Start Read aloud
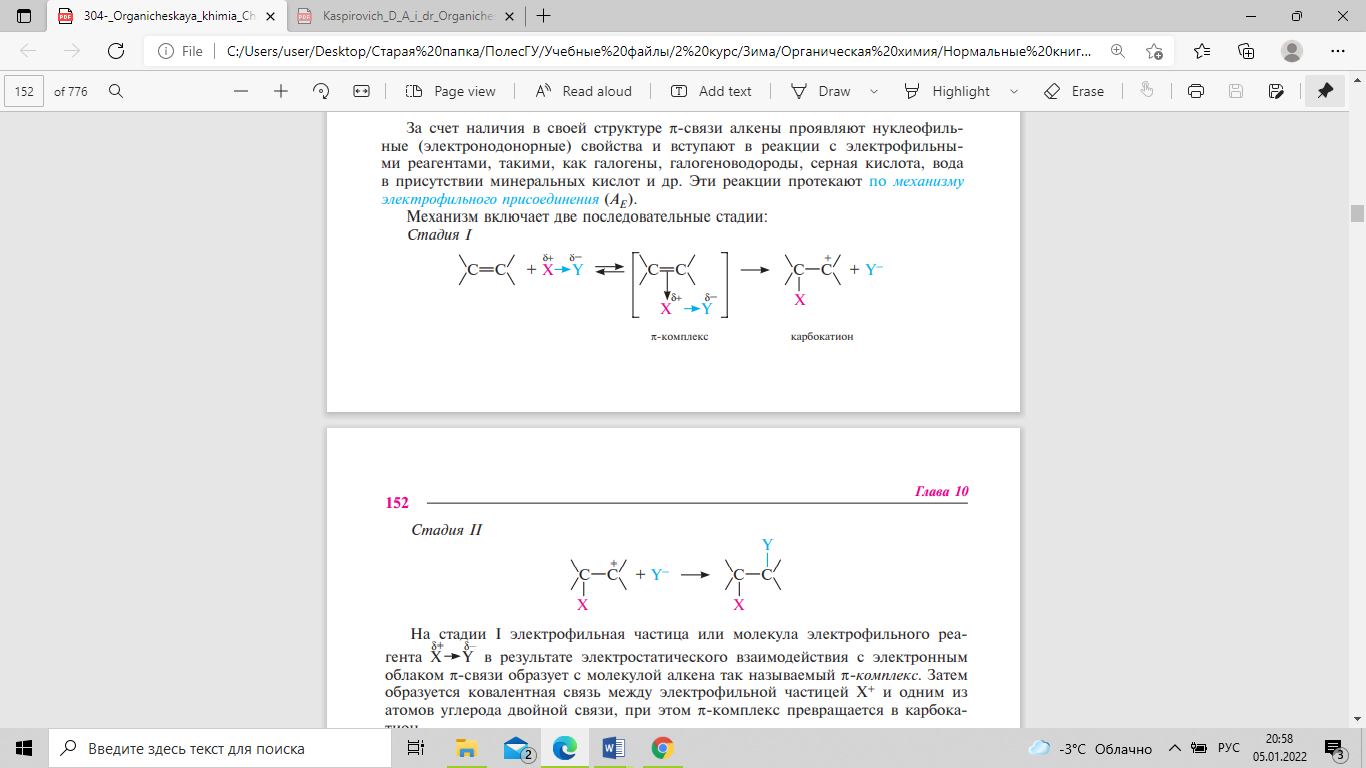1366x768 pixels. click(584, 91)
